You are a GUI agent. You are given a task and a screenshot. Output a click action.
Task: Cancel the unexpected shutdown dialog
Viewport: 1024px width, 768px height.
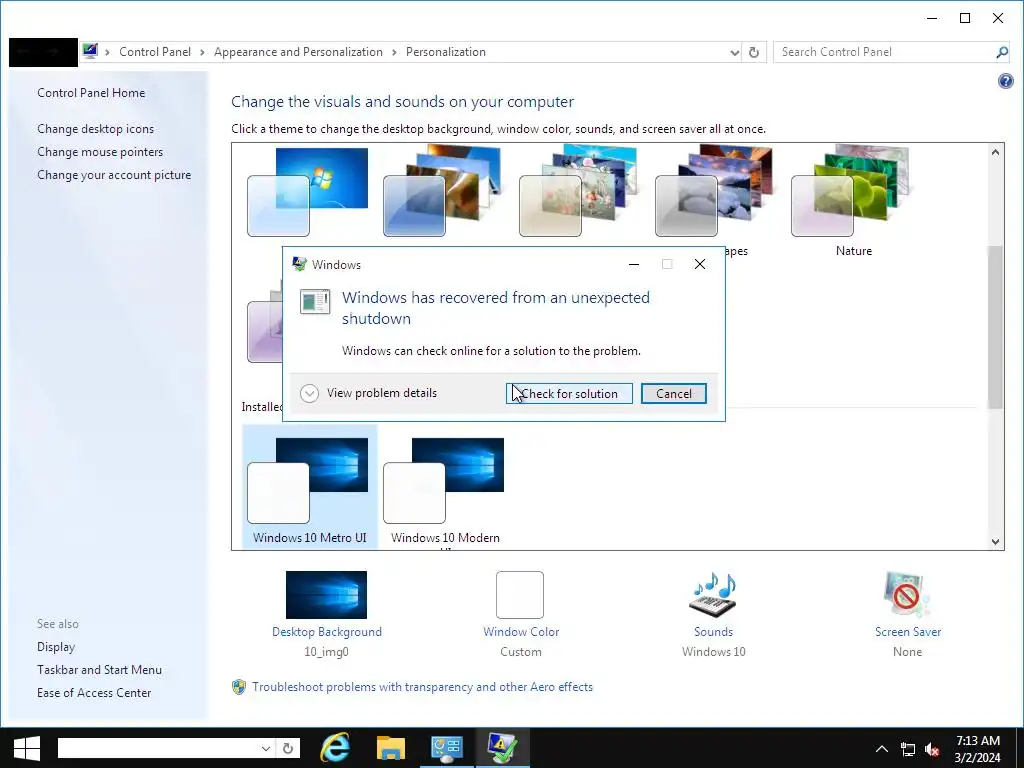click(673, 394)
